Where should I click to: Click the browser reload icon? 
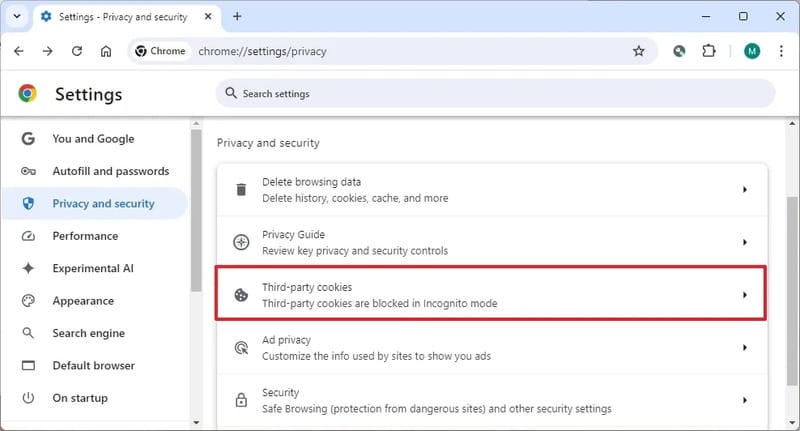coord(77,51)
